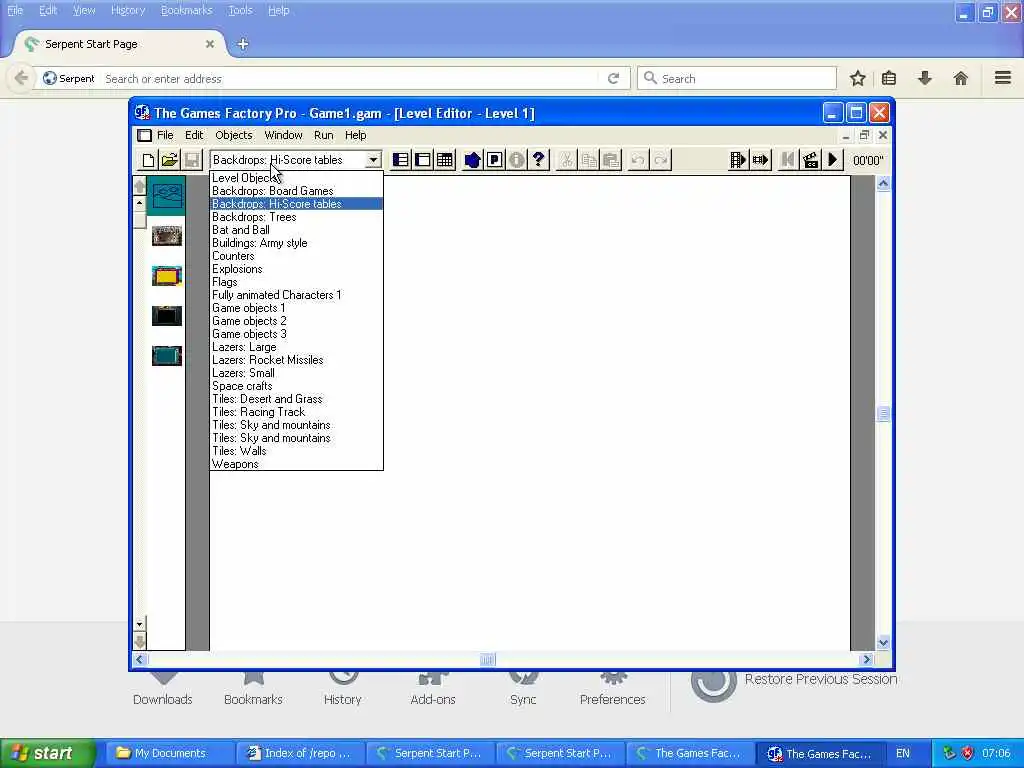Open Games Factory Edit menu
The image size is (1024, 768).
tap(194, 135)
